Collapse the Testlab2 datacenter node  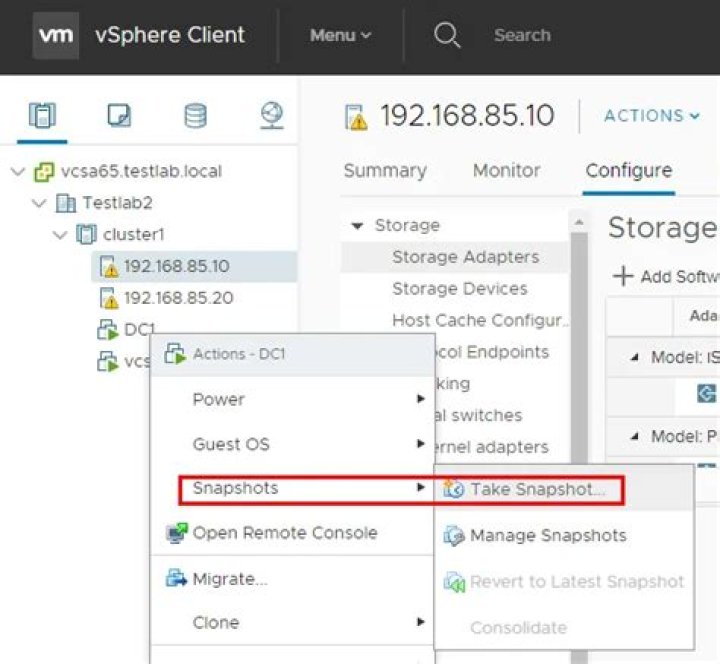click(x=39, y=203)
